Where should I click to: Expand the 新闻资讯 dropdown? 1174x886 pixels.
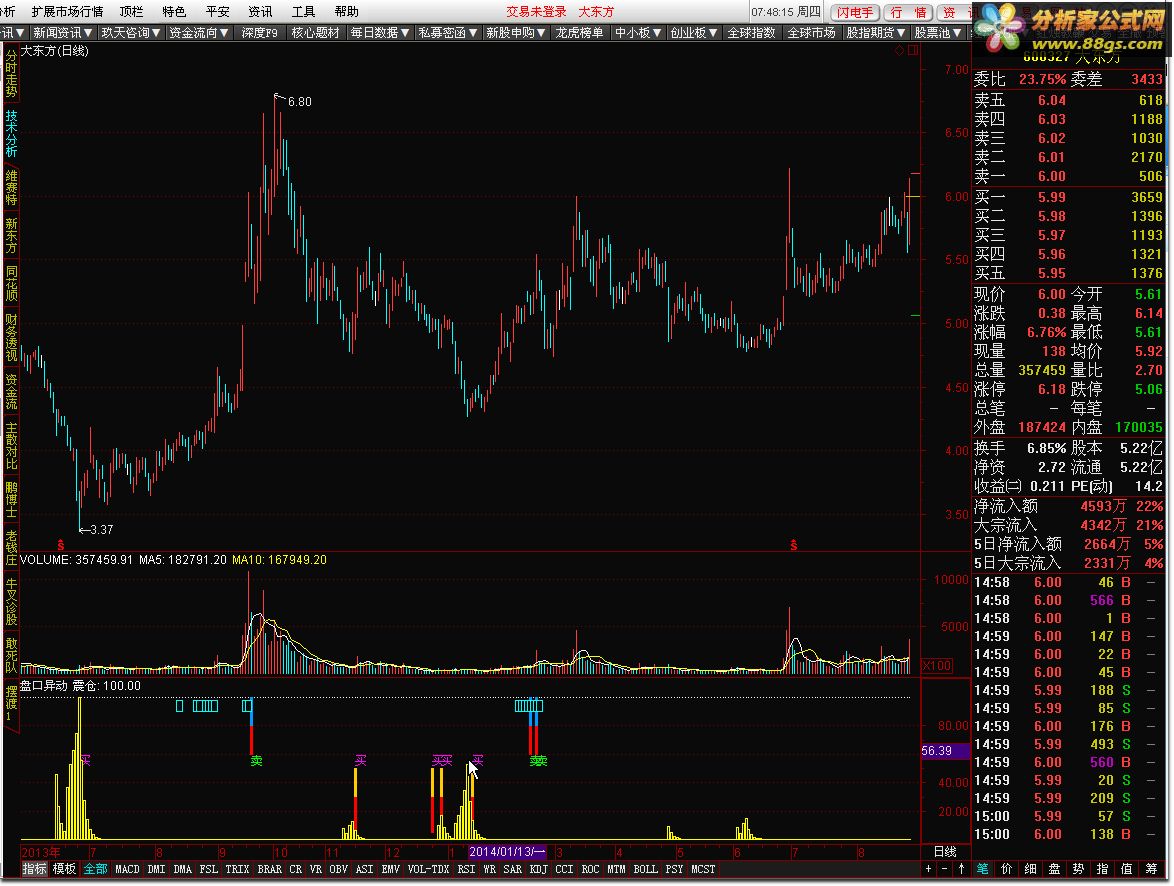click(x=63, y=32)
